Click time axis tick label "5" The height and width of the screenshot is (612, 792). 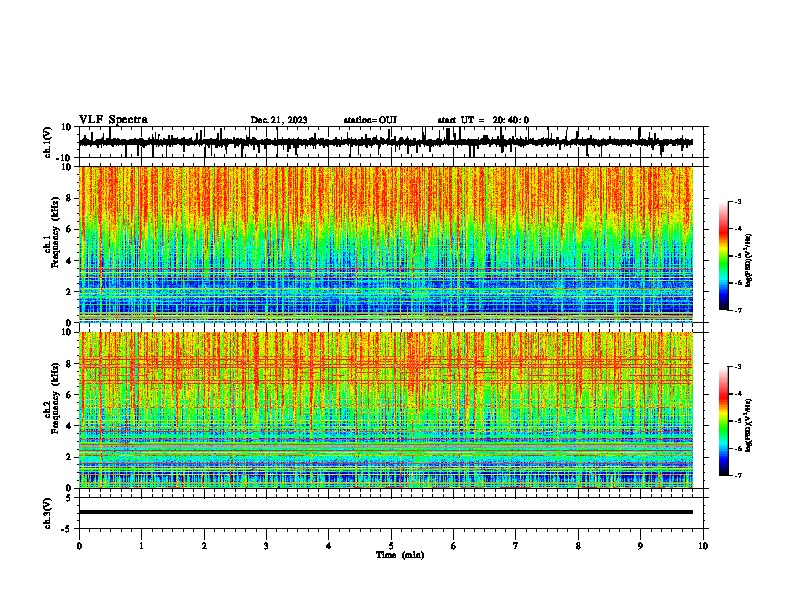tap(391, 546)
